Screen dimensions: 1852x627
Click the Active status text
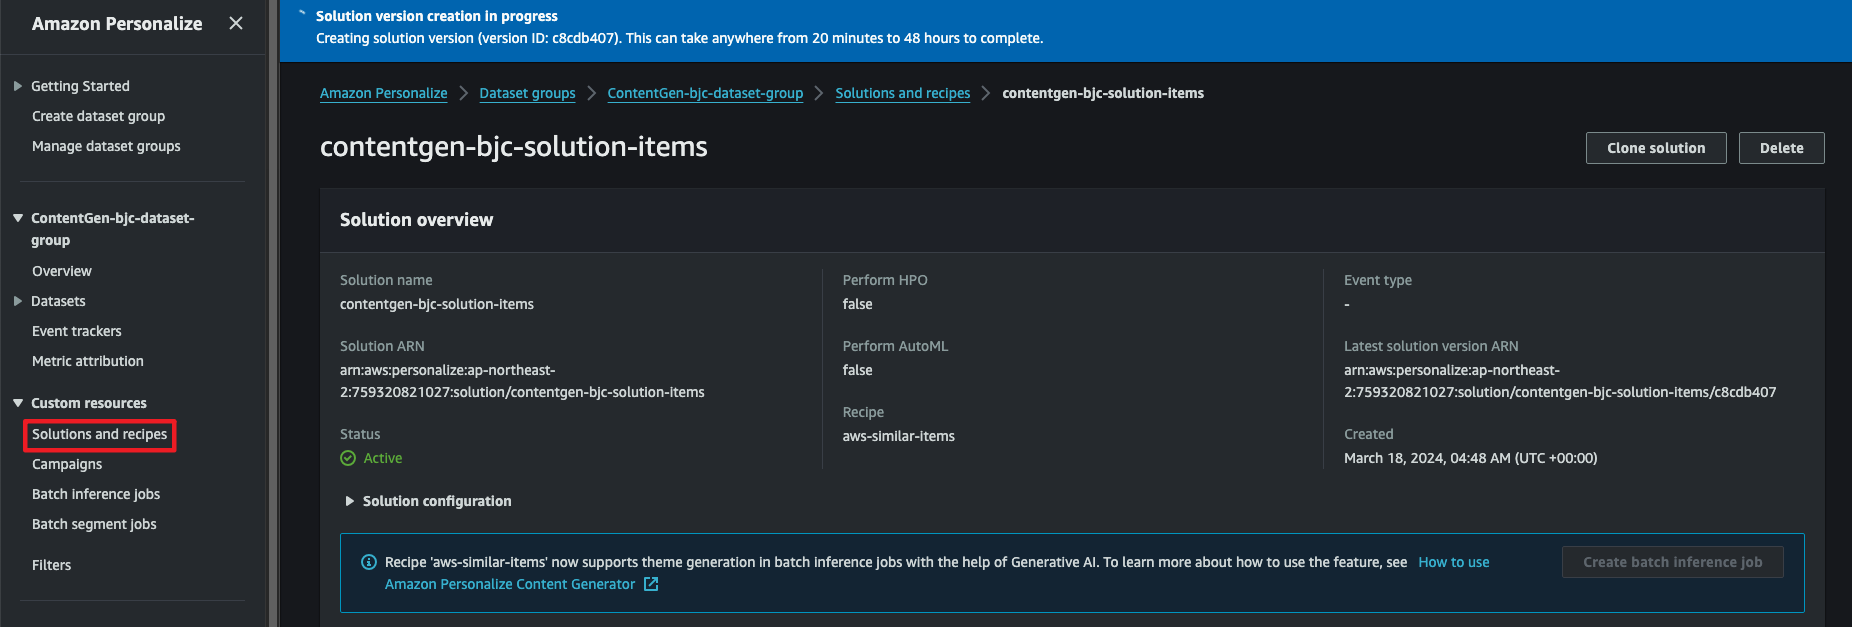click(383, 458)
